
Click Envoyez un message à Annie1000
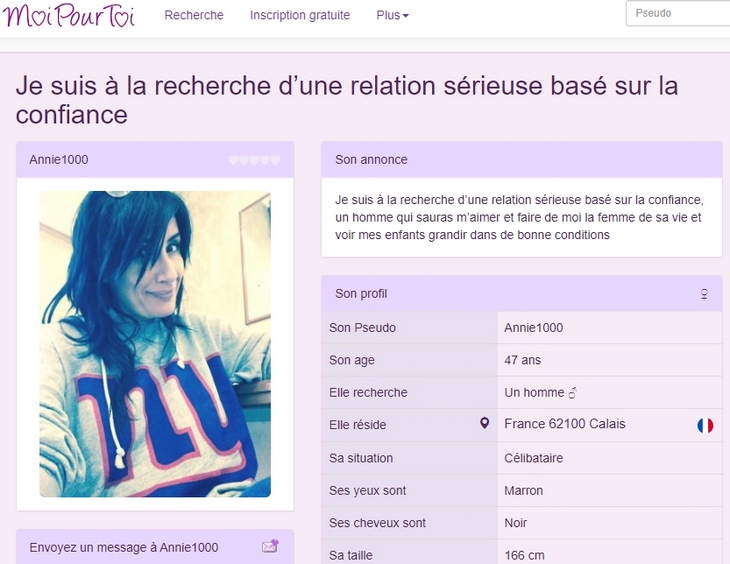[x=124, y=547]
